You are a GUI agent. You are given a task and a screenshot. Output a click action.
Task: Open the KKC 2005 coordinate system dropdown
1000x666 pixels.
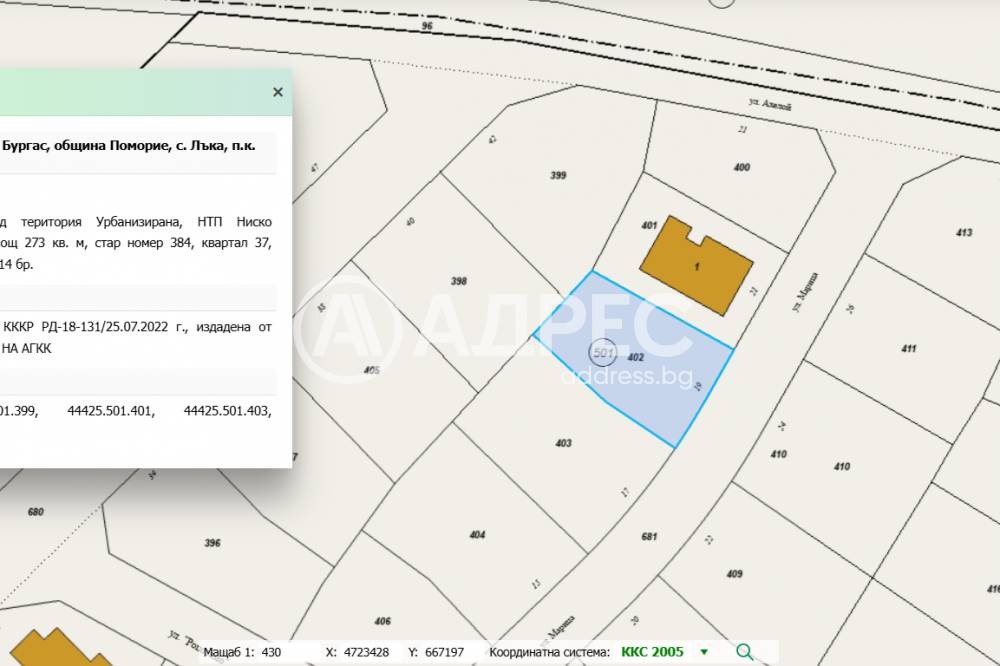[x=703, y=652]
